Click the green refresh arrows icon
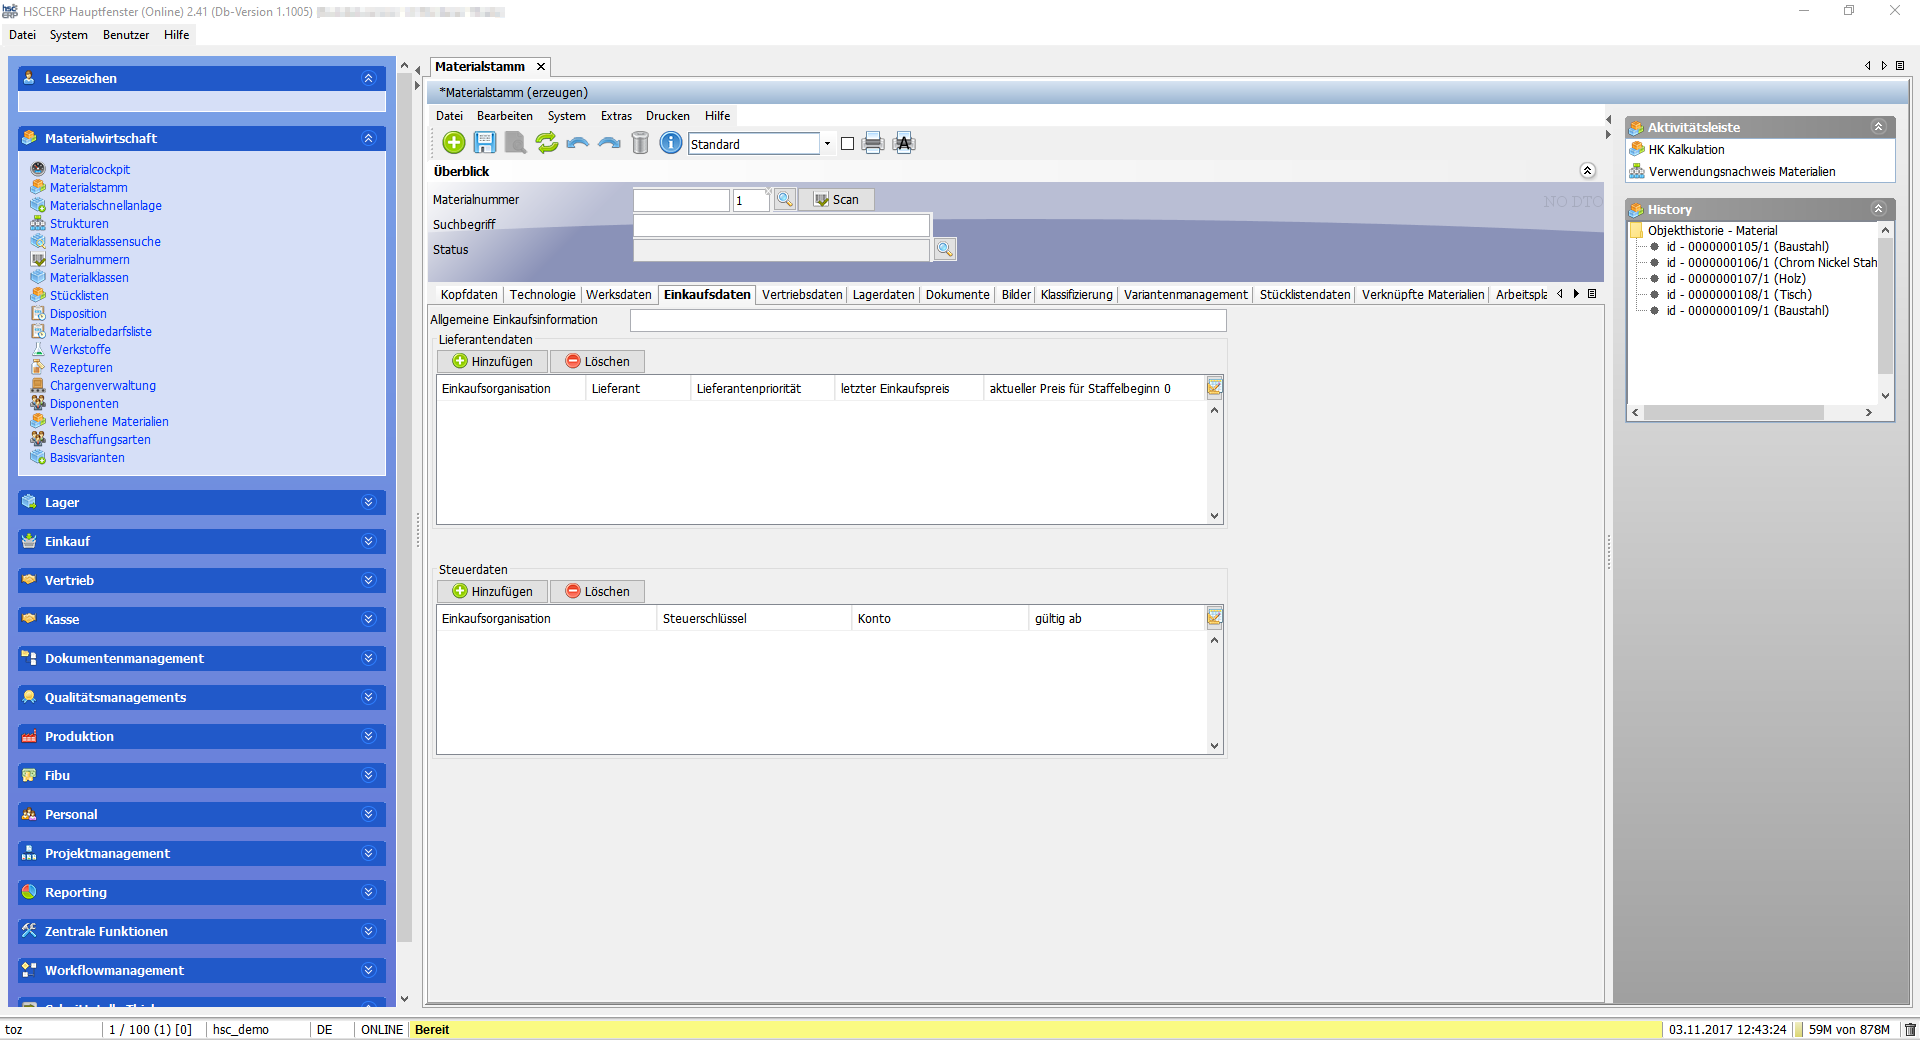Image resolution: width=1920 pixels, height=1040 pixels. pyautogui.click(x=547, y=143)
